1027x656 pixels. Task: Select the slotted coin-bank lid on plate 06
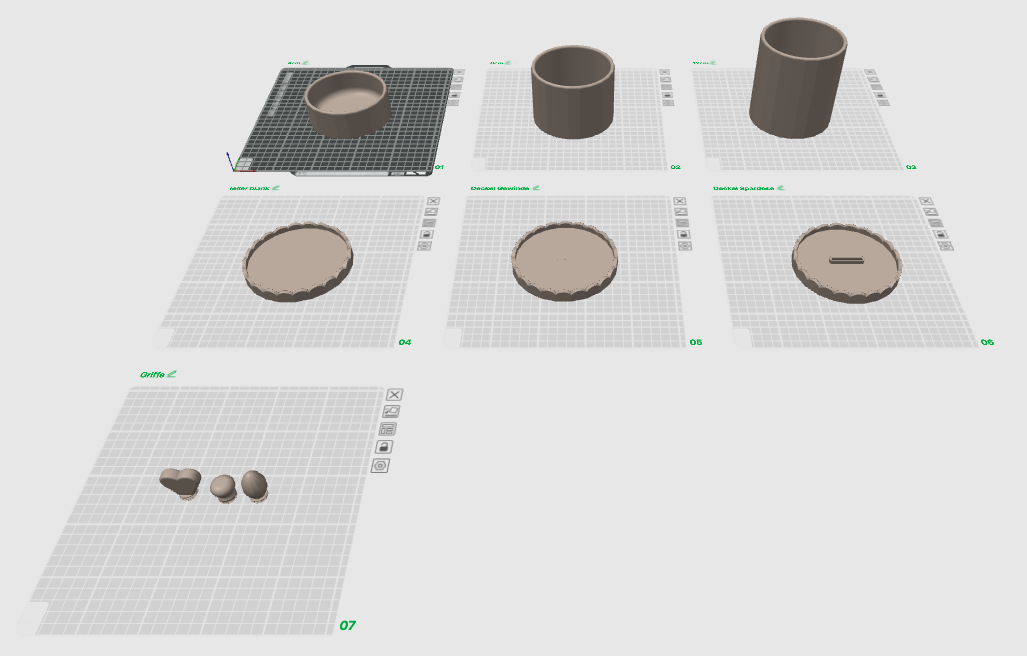(846, 263)
